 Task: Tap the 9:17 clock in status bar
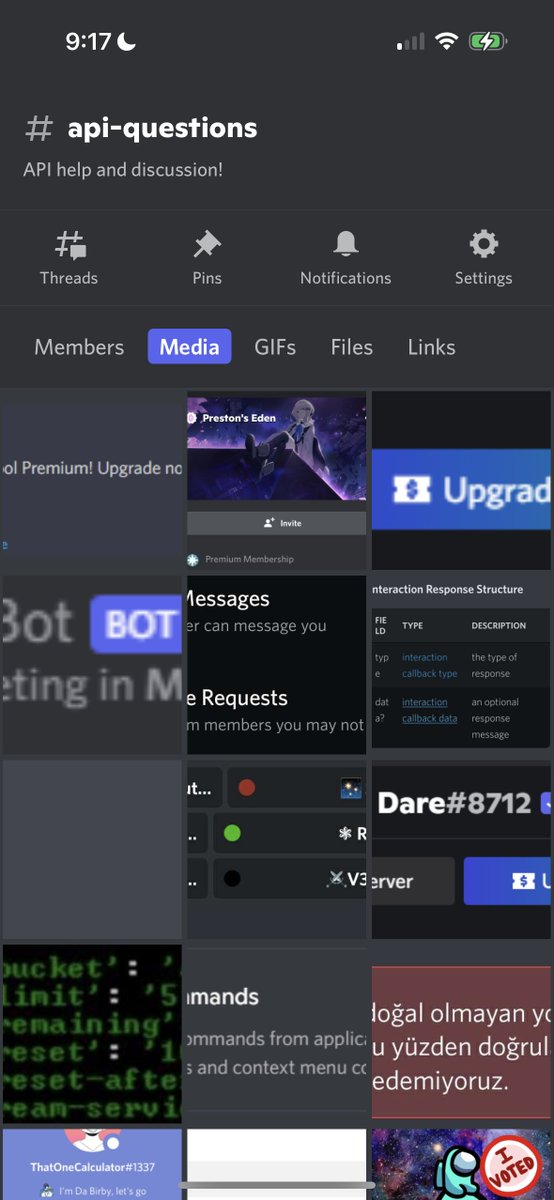88,42
